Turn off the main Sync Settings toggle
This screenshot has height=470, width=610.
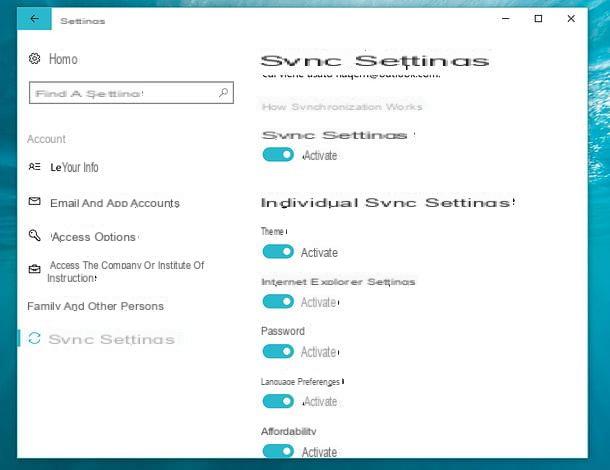[x=278, y=155]
